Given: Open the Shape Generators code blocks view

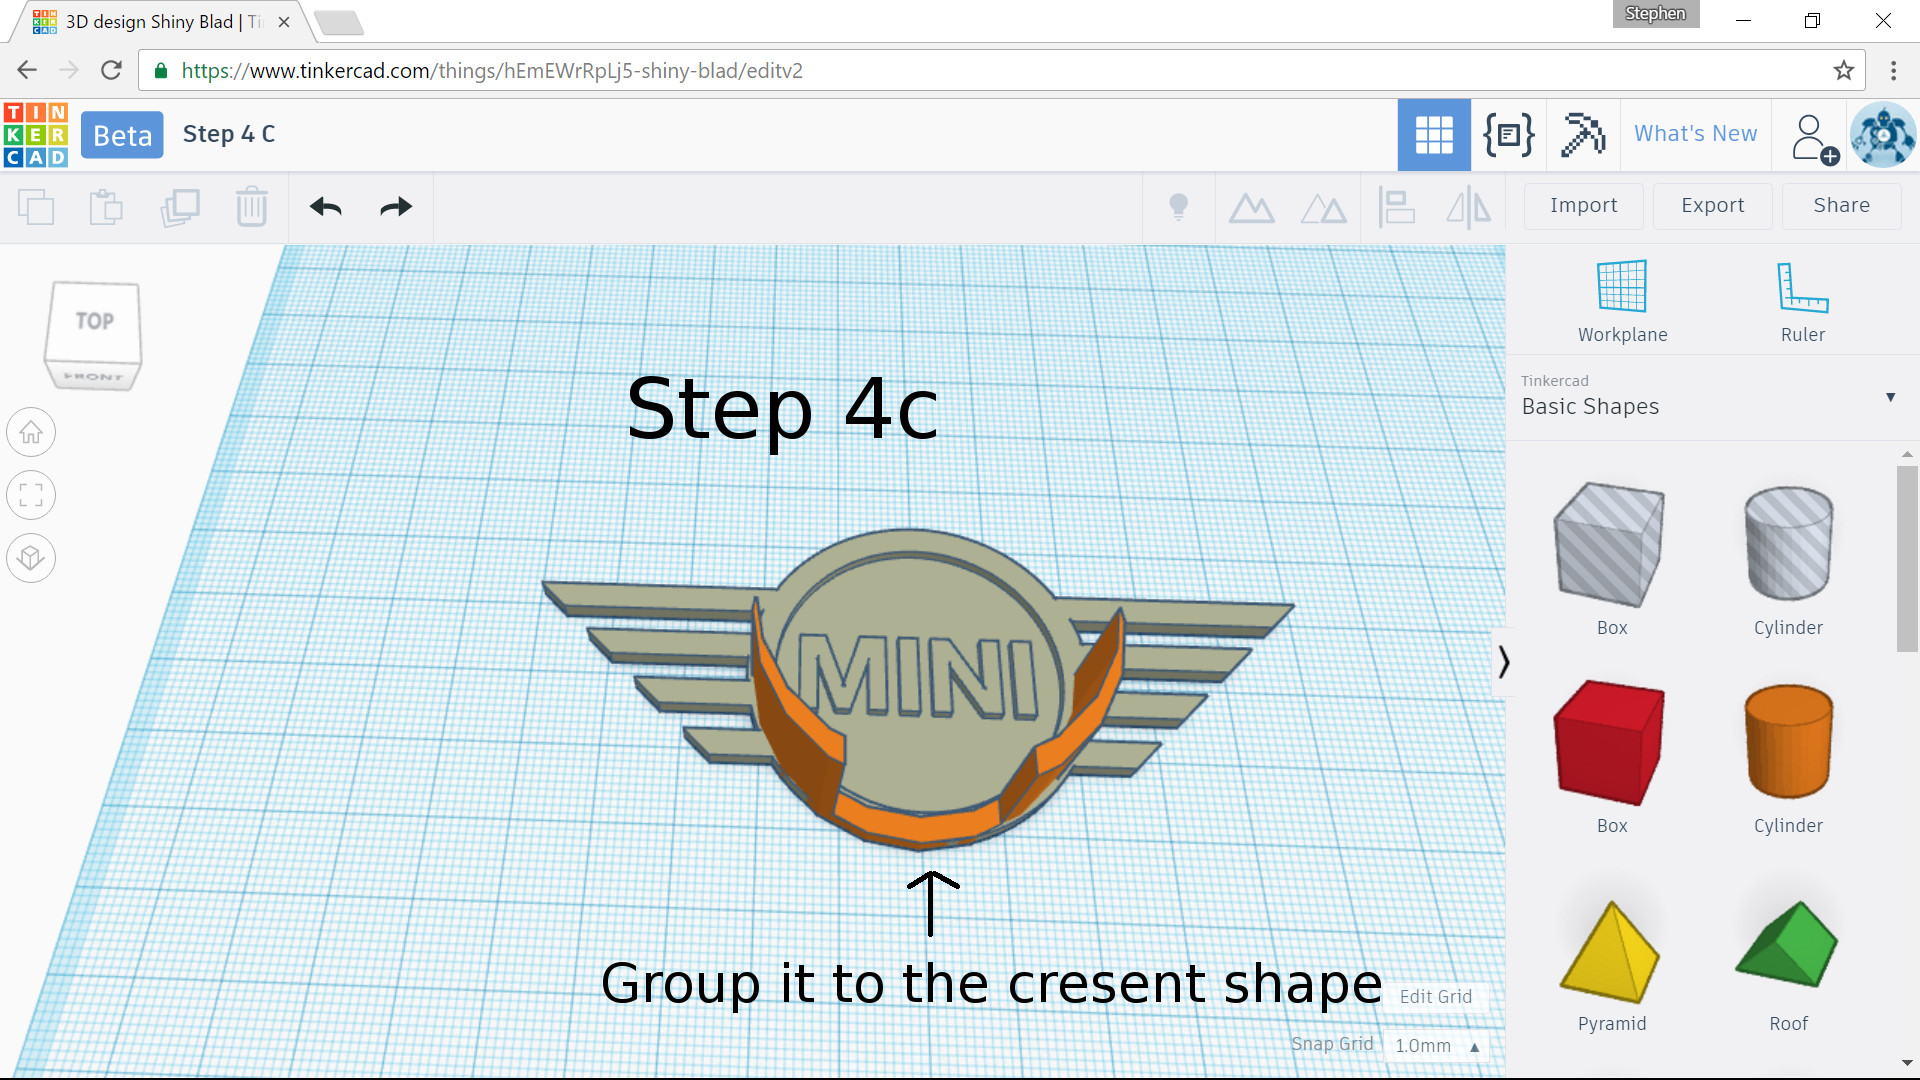Looking at the screenshot, I should tap(1508, 135).
